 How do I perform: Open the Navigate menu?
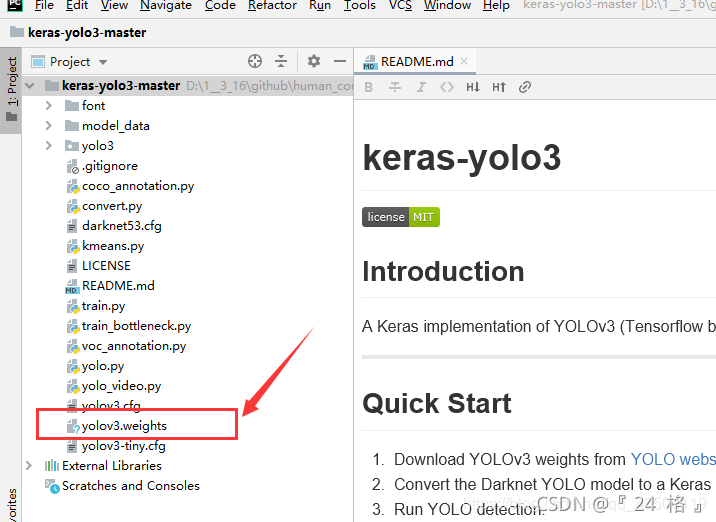tap(166, 5)
